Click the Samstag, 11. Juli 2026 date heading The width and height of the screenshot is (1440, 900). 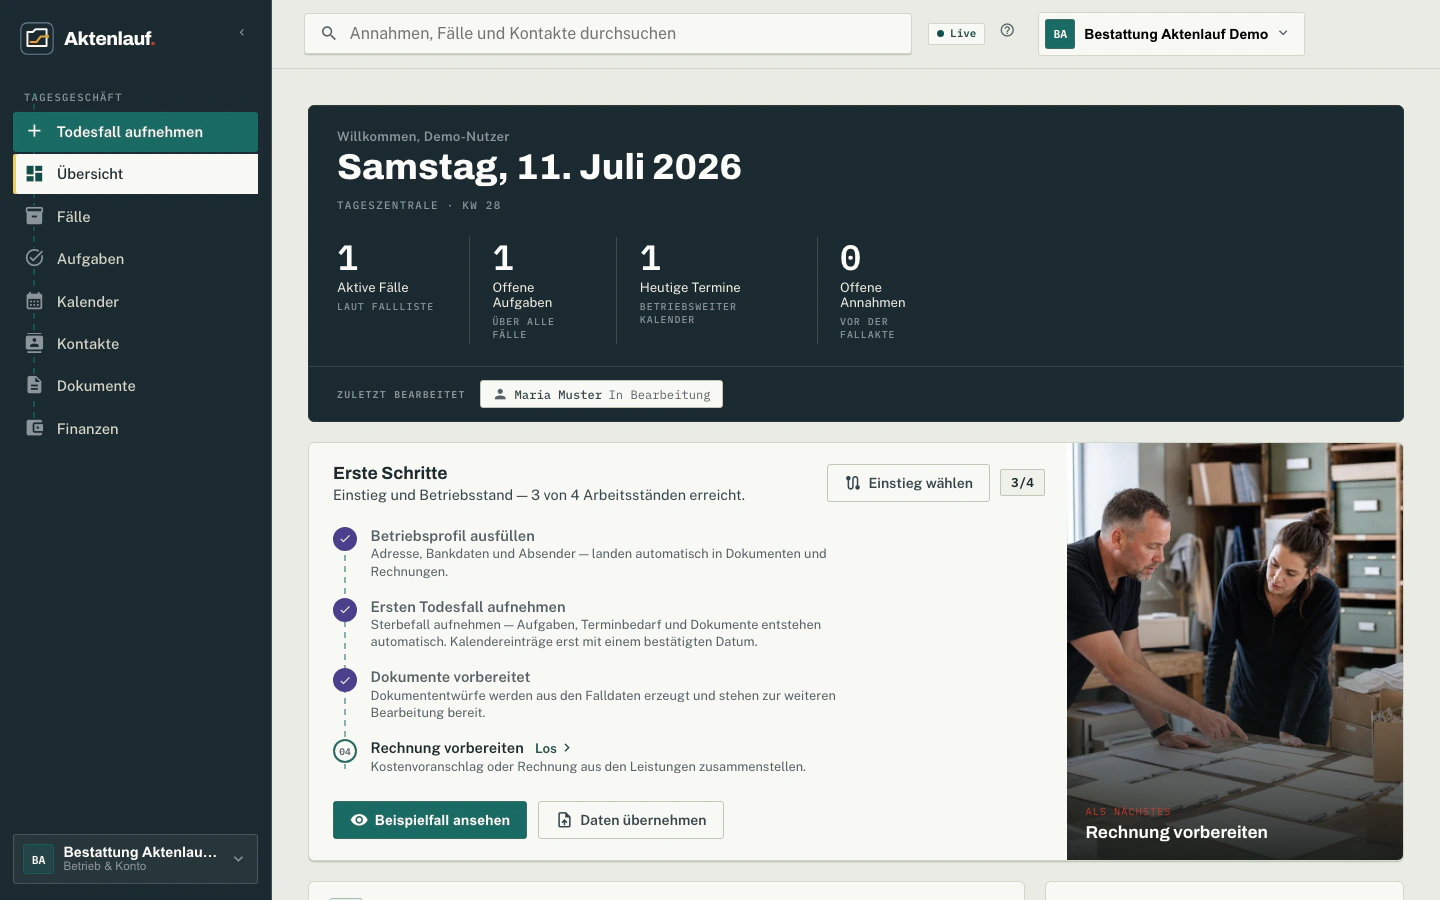pyautogui.click(x=540, y=167)
